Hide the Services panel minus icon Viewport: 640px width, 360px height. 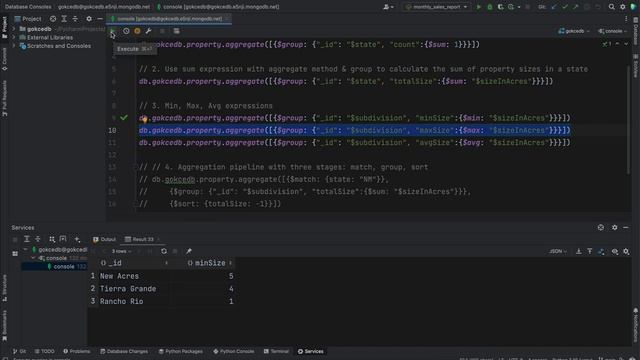[x=626, y=228]
